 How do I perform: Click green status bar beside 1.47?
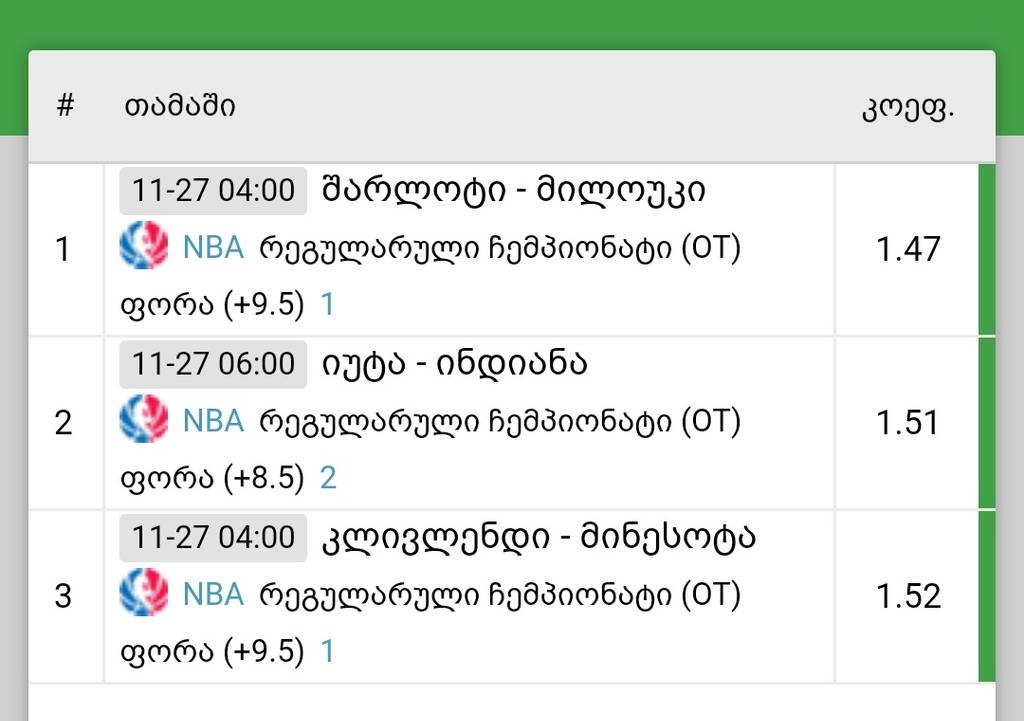click(x=986, y=249)
